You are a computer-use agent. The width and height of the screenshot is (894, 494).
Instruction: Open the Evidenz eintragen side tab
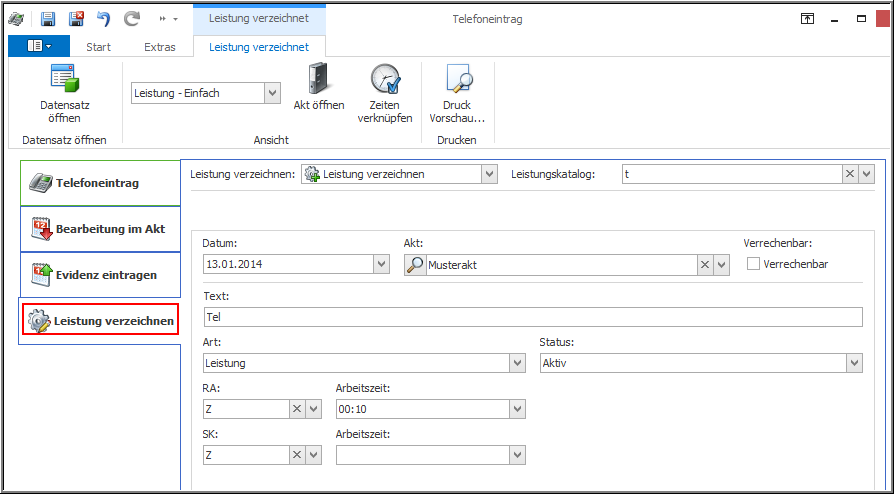coord(100,275)
